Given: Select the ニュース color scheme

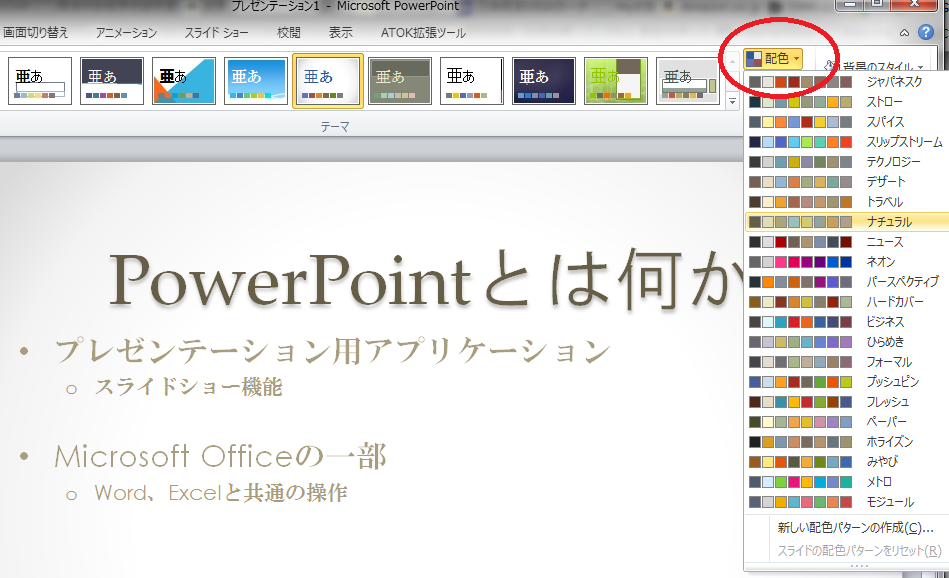Looking at the screenshot, I should click(847, 241).
